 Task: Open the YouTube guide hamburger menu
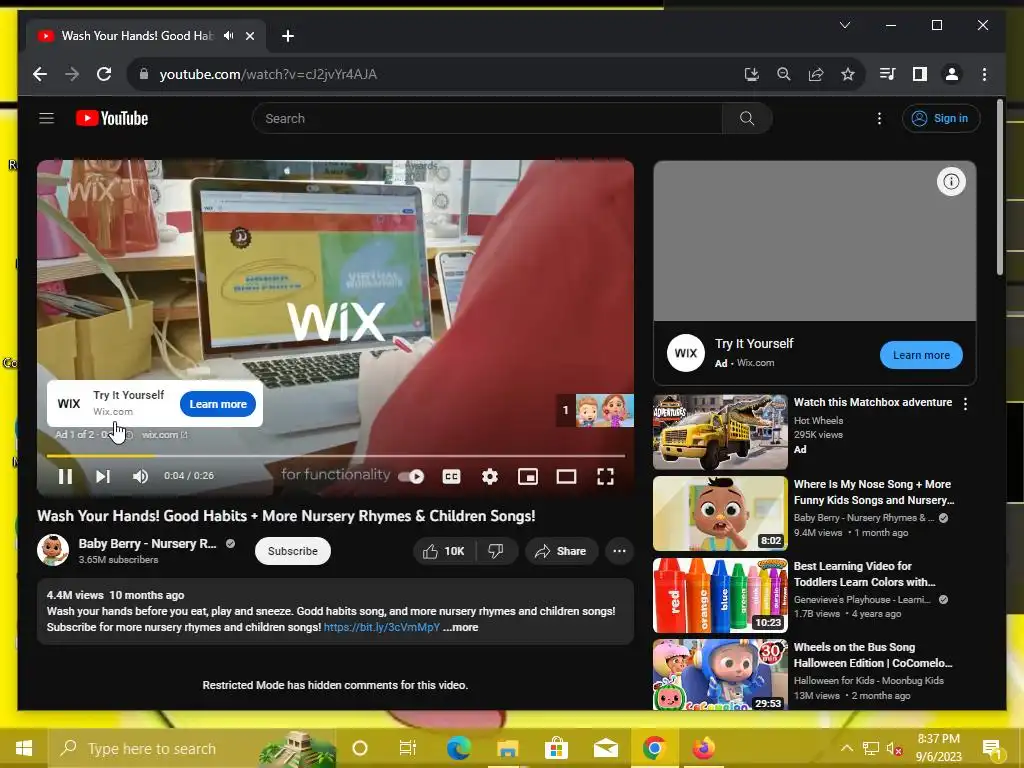[46, 118]
